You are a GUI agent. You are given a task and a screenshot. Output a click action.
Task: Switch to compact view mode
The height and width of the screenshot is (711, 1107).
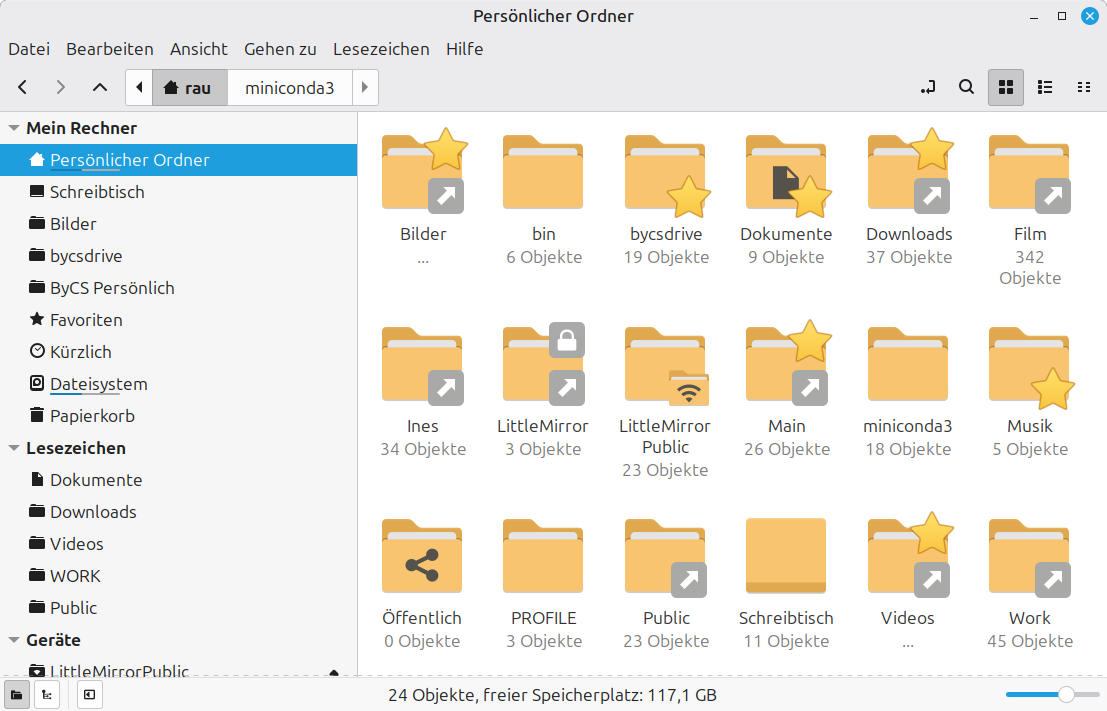tap(1083, 87)
